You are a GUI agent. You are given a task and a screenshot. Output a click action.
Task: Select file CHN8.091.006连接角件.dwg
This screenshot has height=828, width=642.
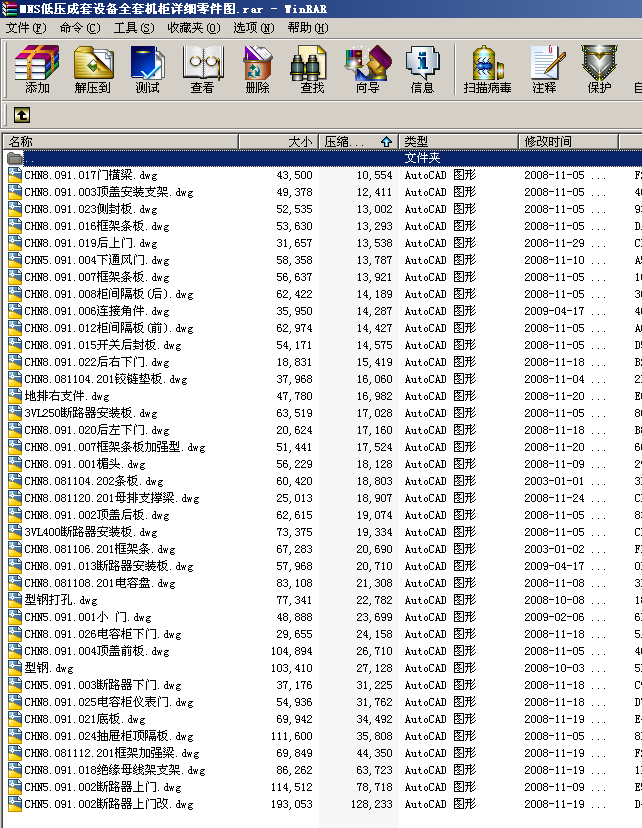97,311
